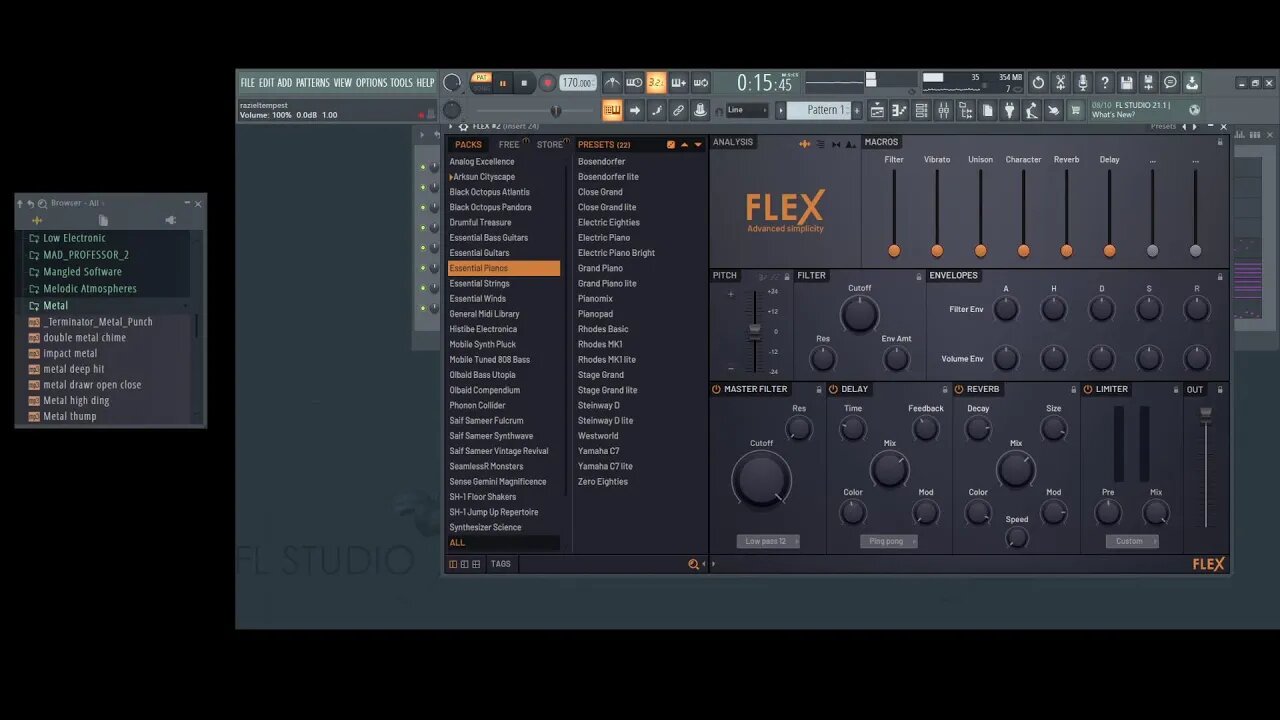Open the Pattern 1 selector

821,110
